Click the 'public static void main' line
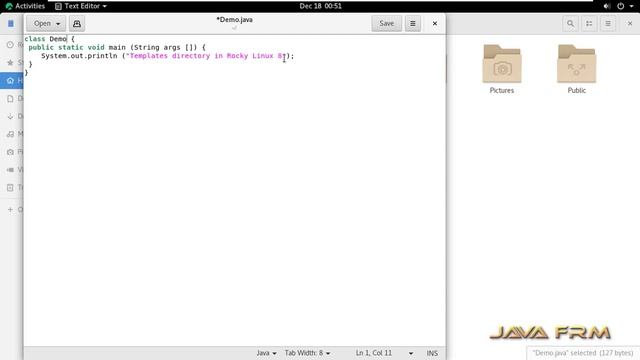 pos(117,47)
